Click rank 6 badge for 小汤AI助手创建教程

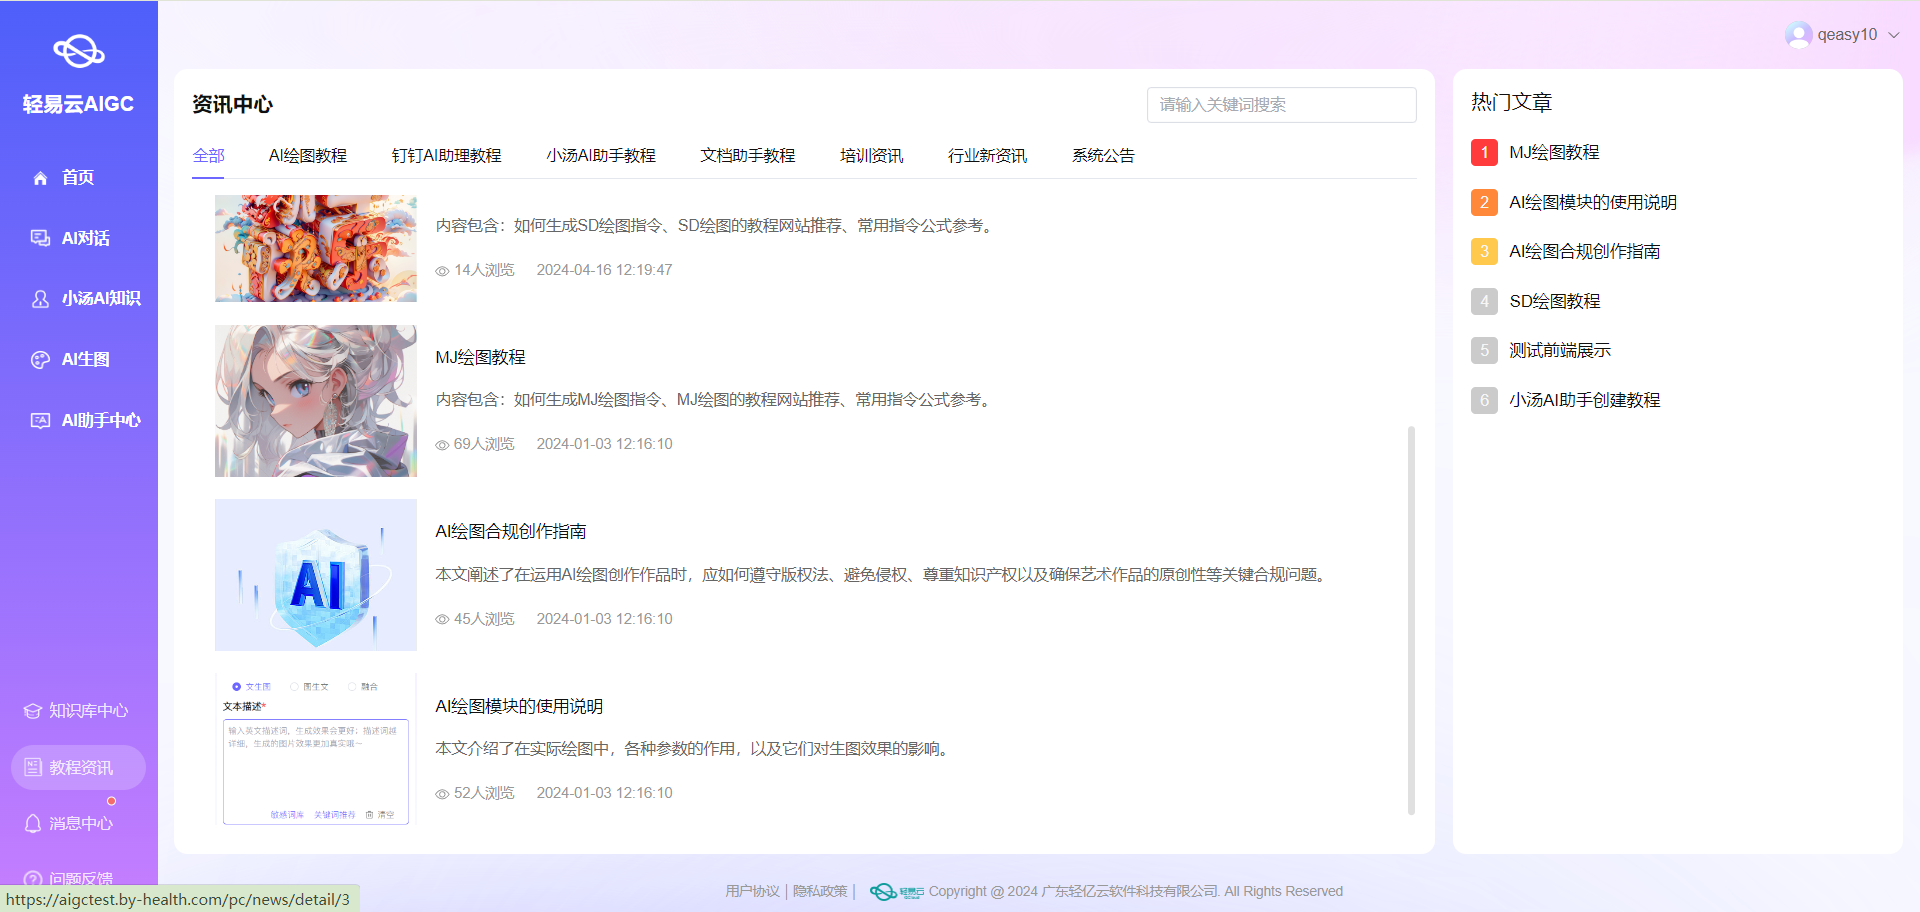tap(1484, 400)
